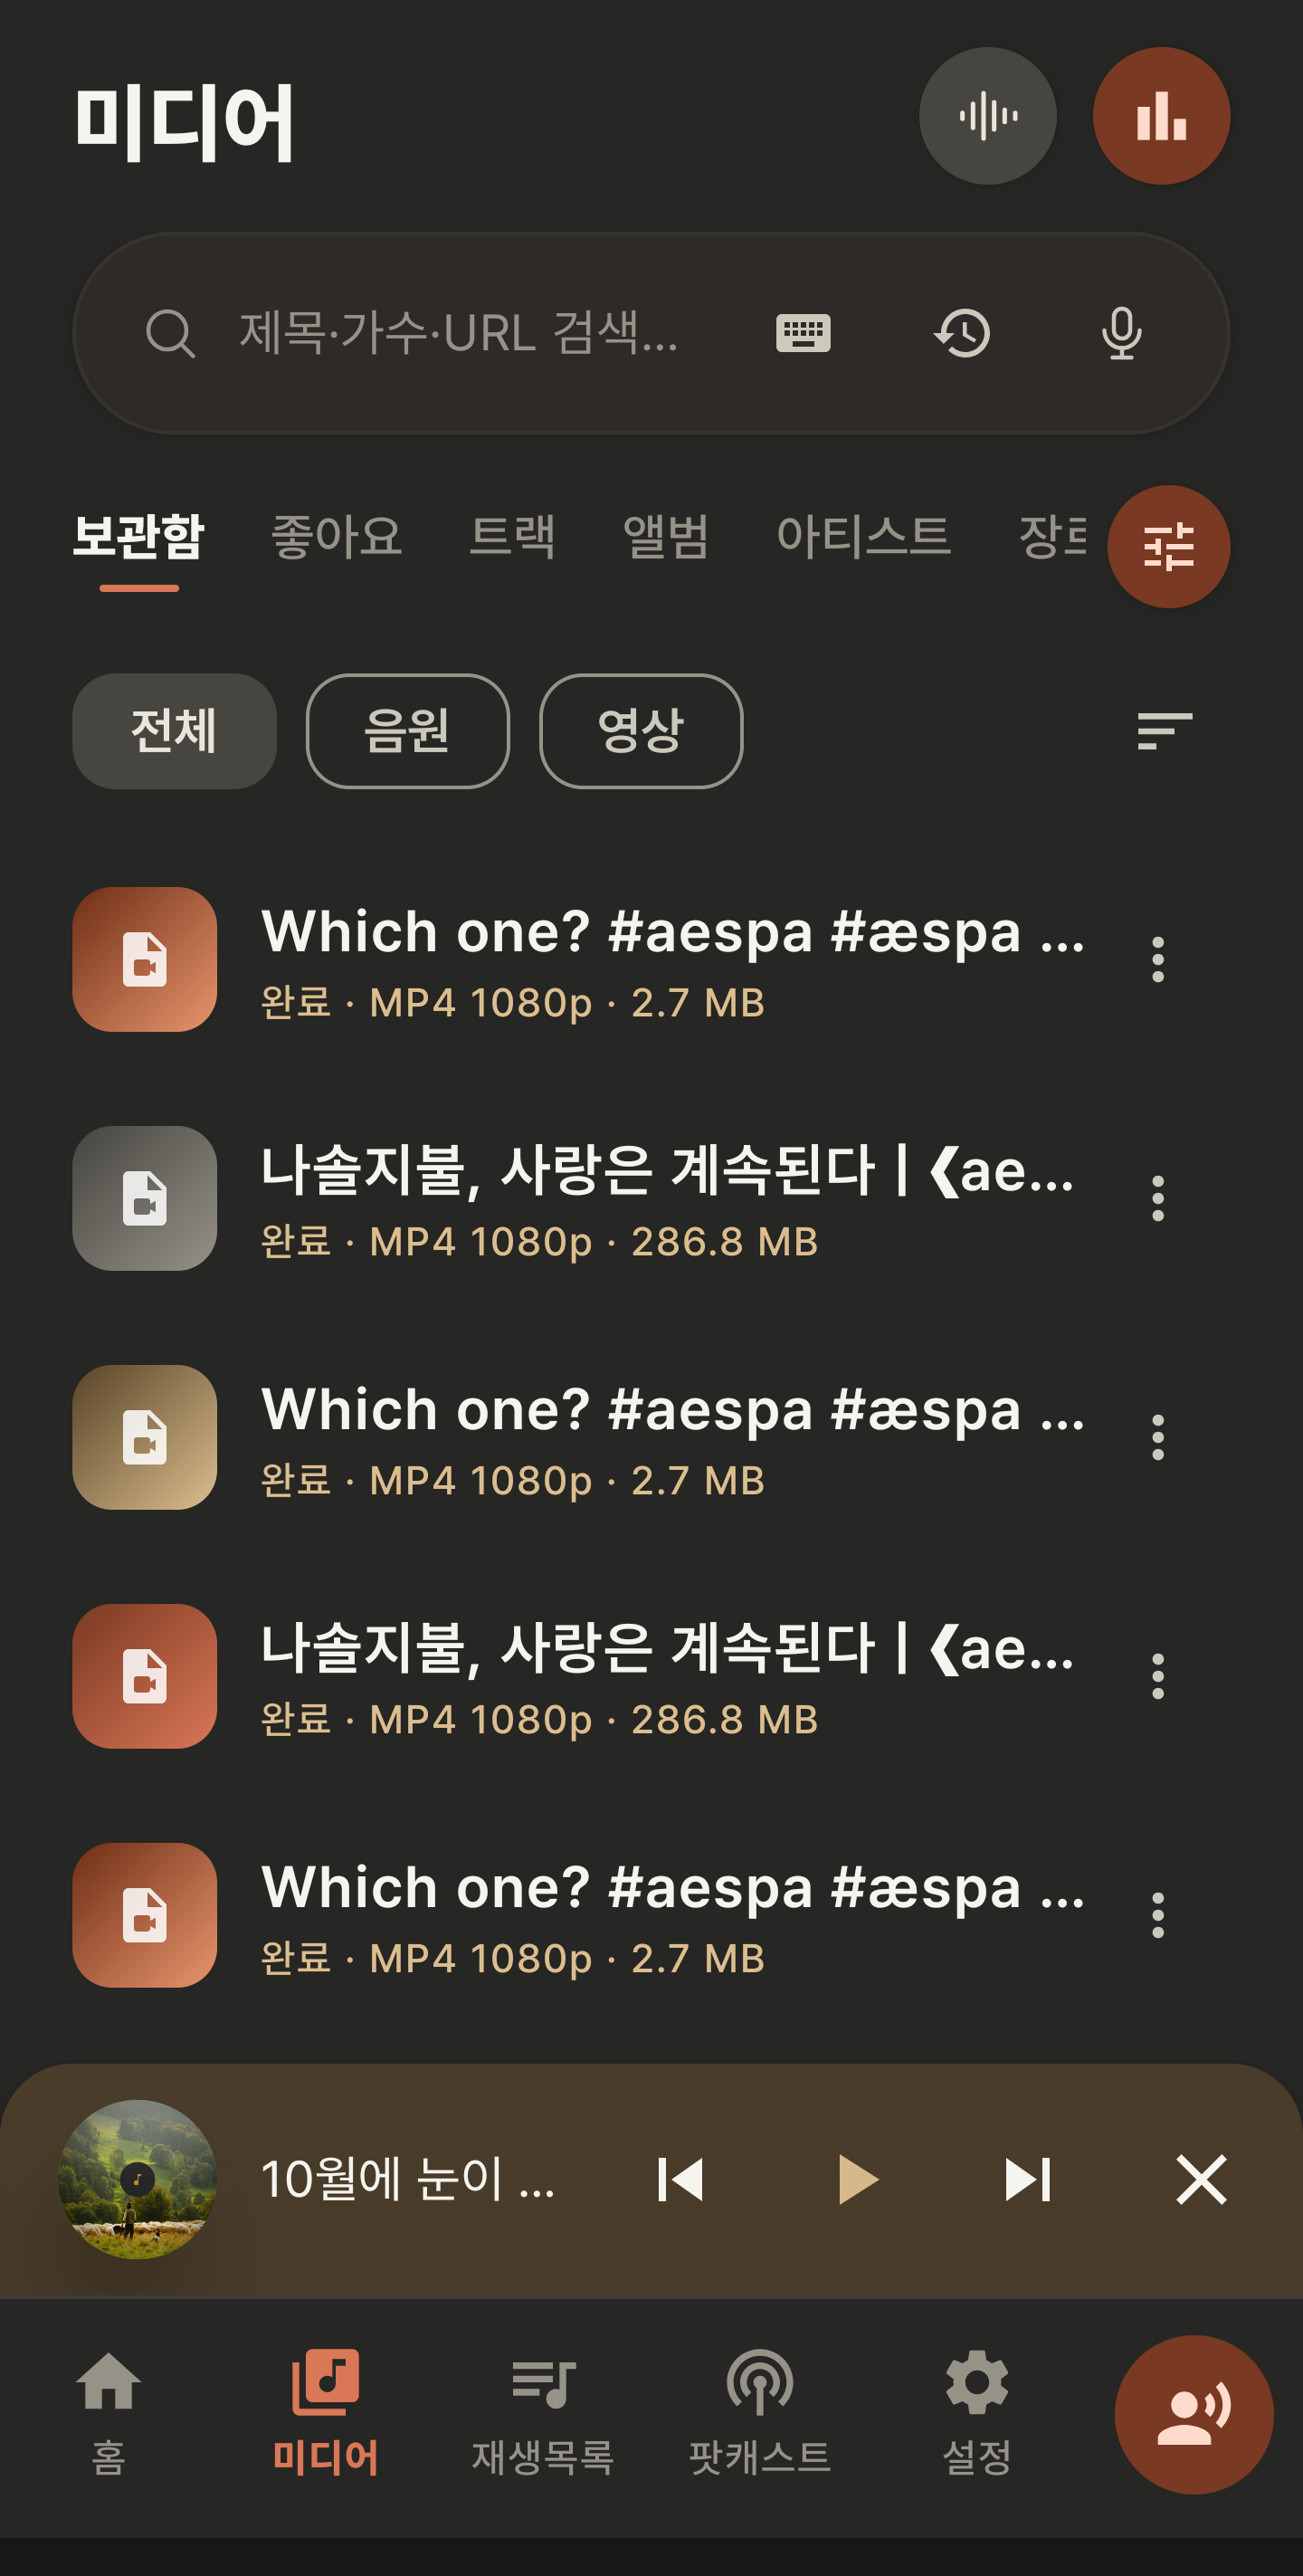Screen dimensions: 1303x2576
Task: Open more options for first aespa video
Action: (x=1157, y=959)
